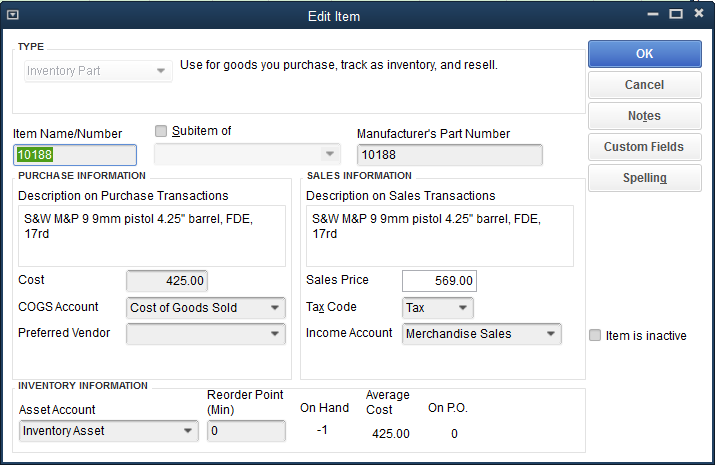Click the Sales Price field showing 569.00
Image resolution: width=715 pixels, height=465 pixels.
point(439,281)
